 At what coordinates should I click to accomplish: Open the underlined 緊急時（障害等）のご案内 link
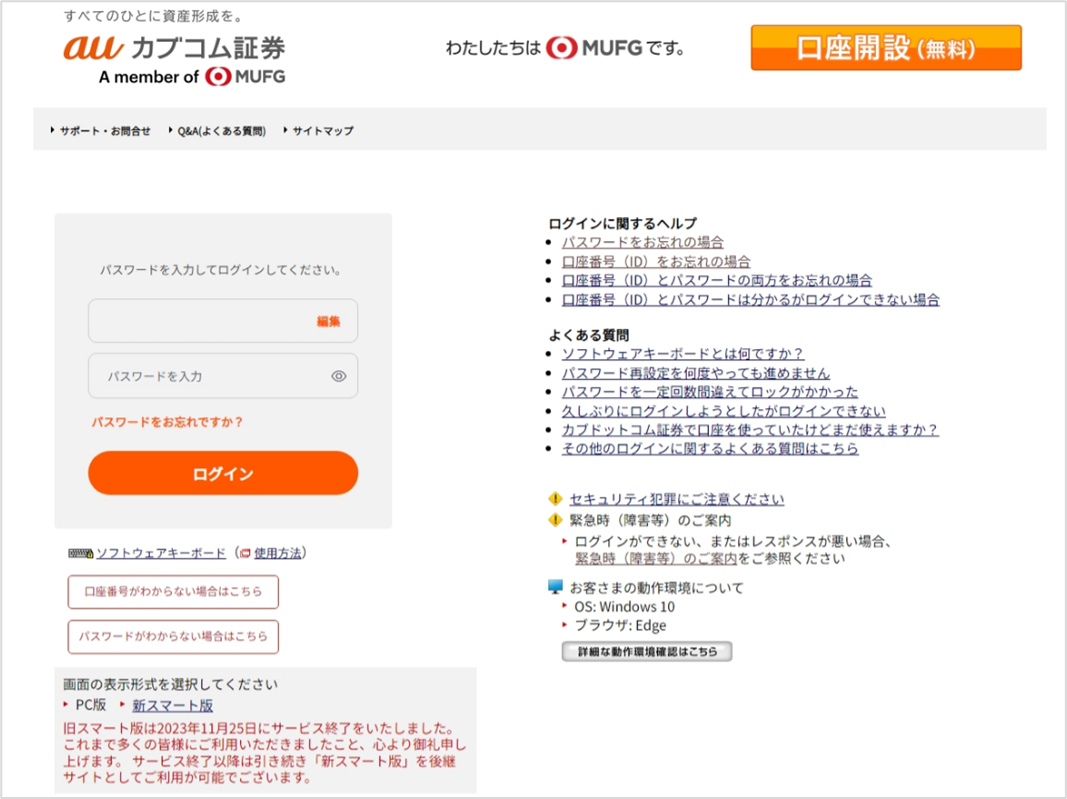click(656, 559)
